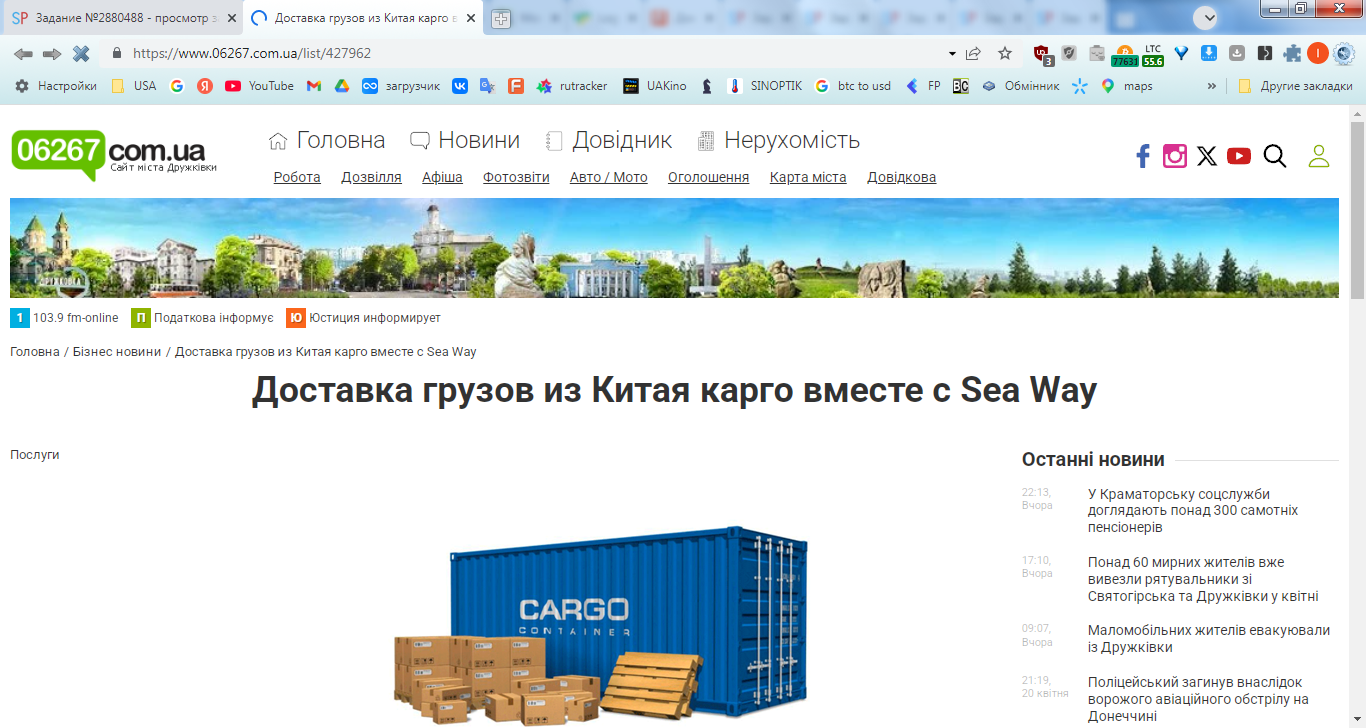Open the tab search dropdown button

coord(1207,17)
